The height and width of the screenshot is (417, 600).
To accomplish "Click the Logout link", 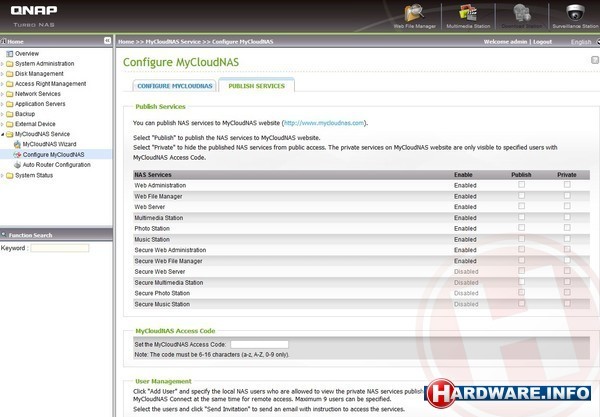I will tap(543, 42).
